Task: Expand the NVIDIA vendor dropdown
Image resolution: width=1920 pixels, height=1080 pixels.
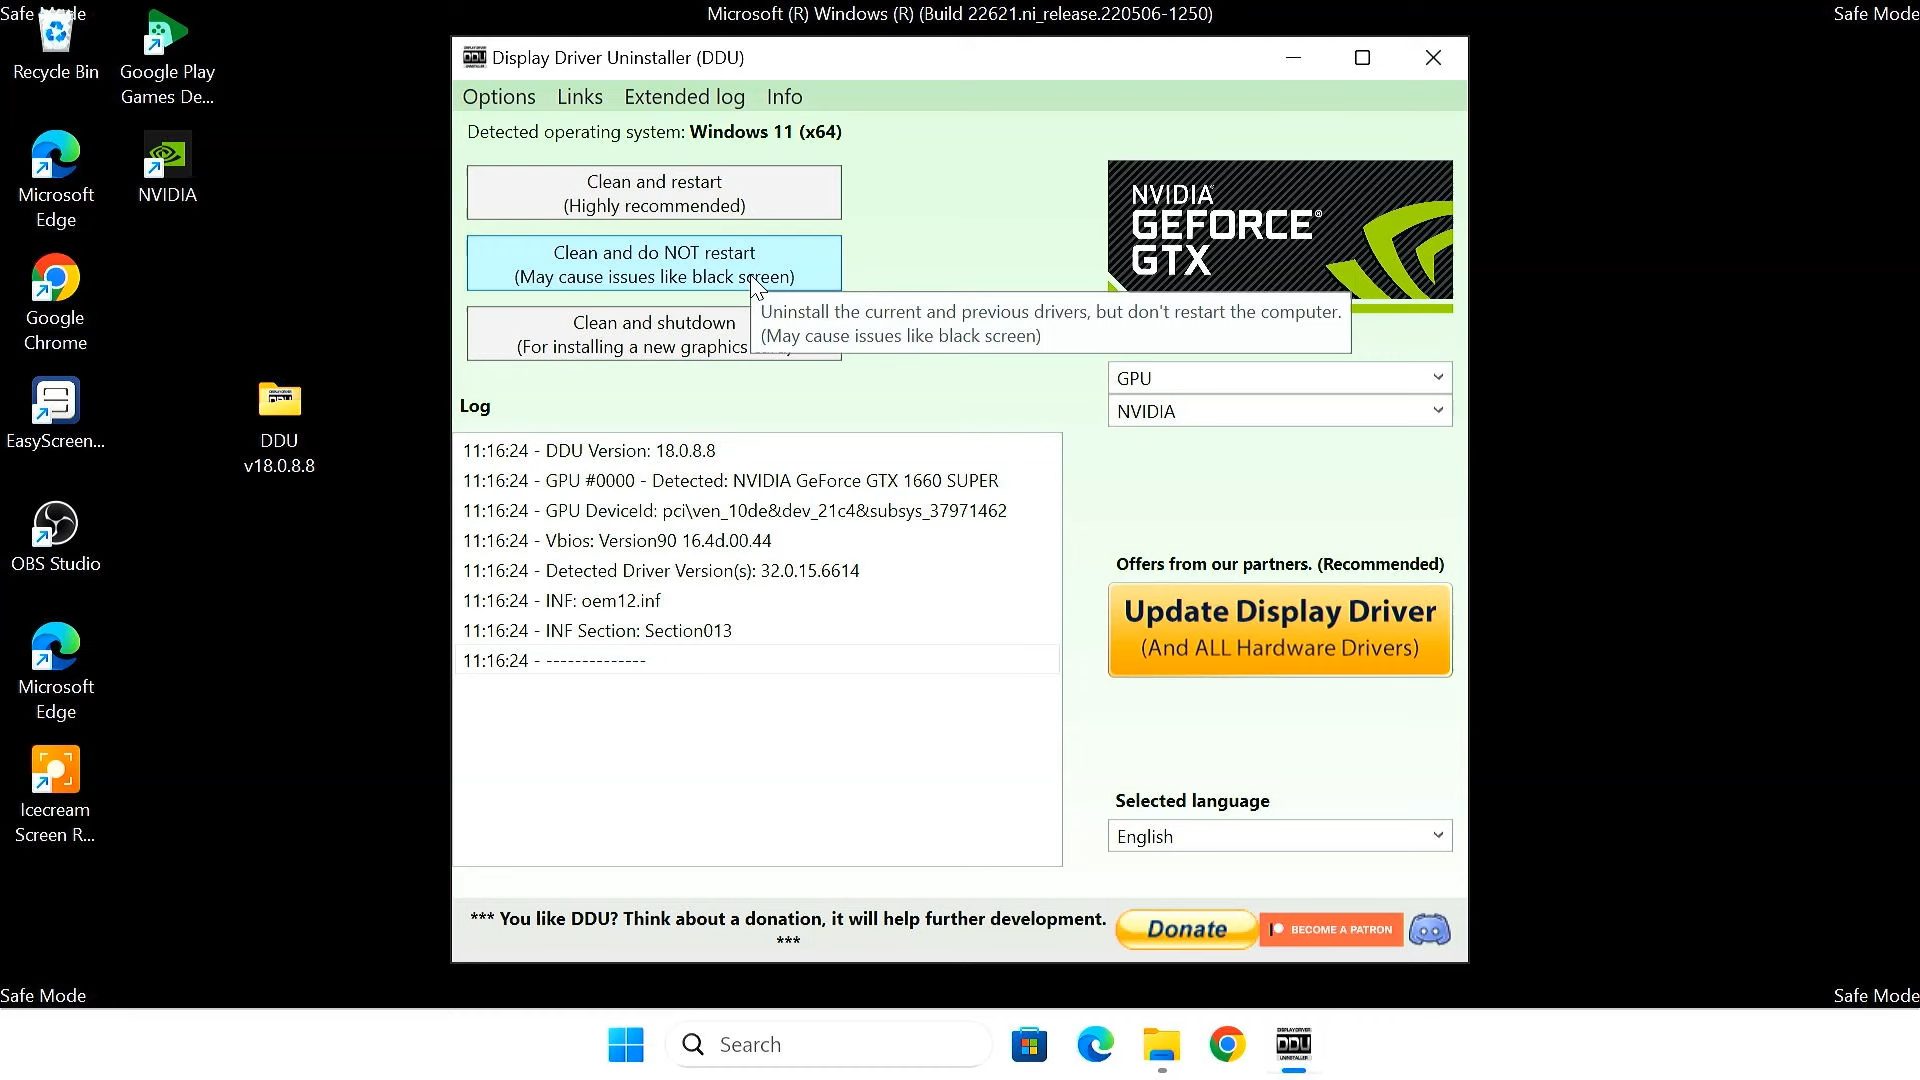Action: pyautogui.click(x=1280, y=411)
